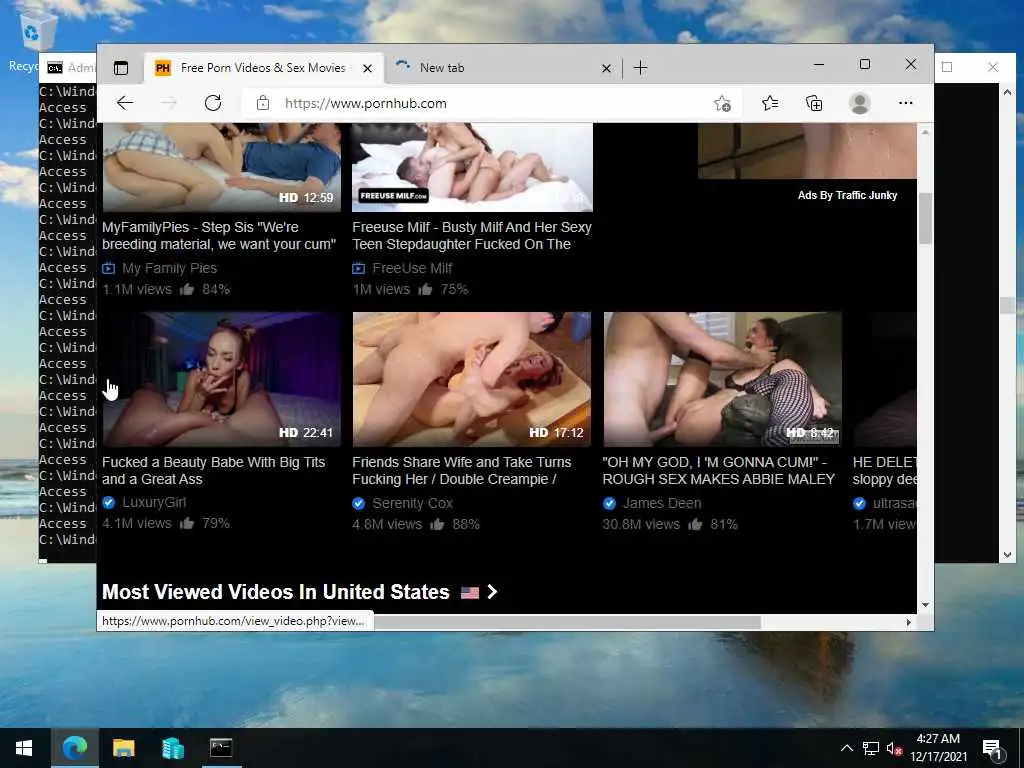Open Server Manager from the taskbar
Viewport: 1024px width, 768px height.
pyautogui.click(x=172, y=748)
